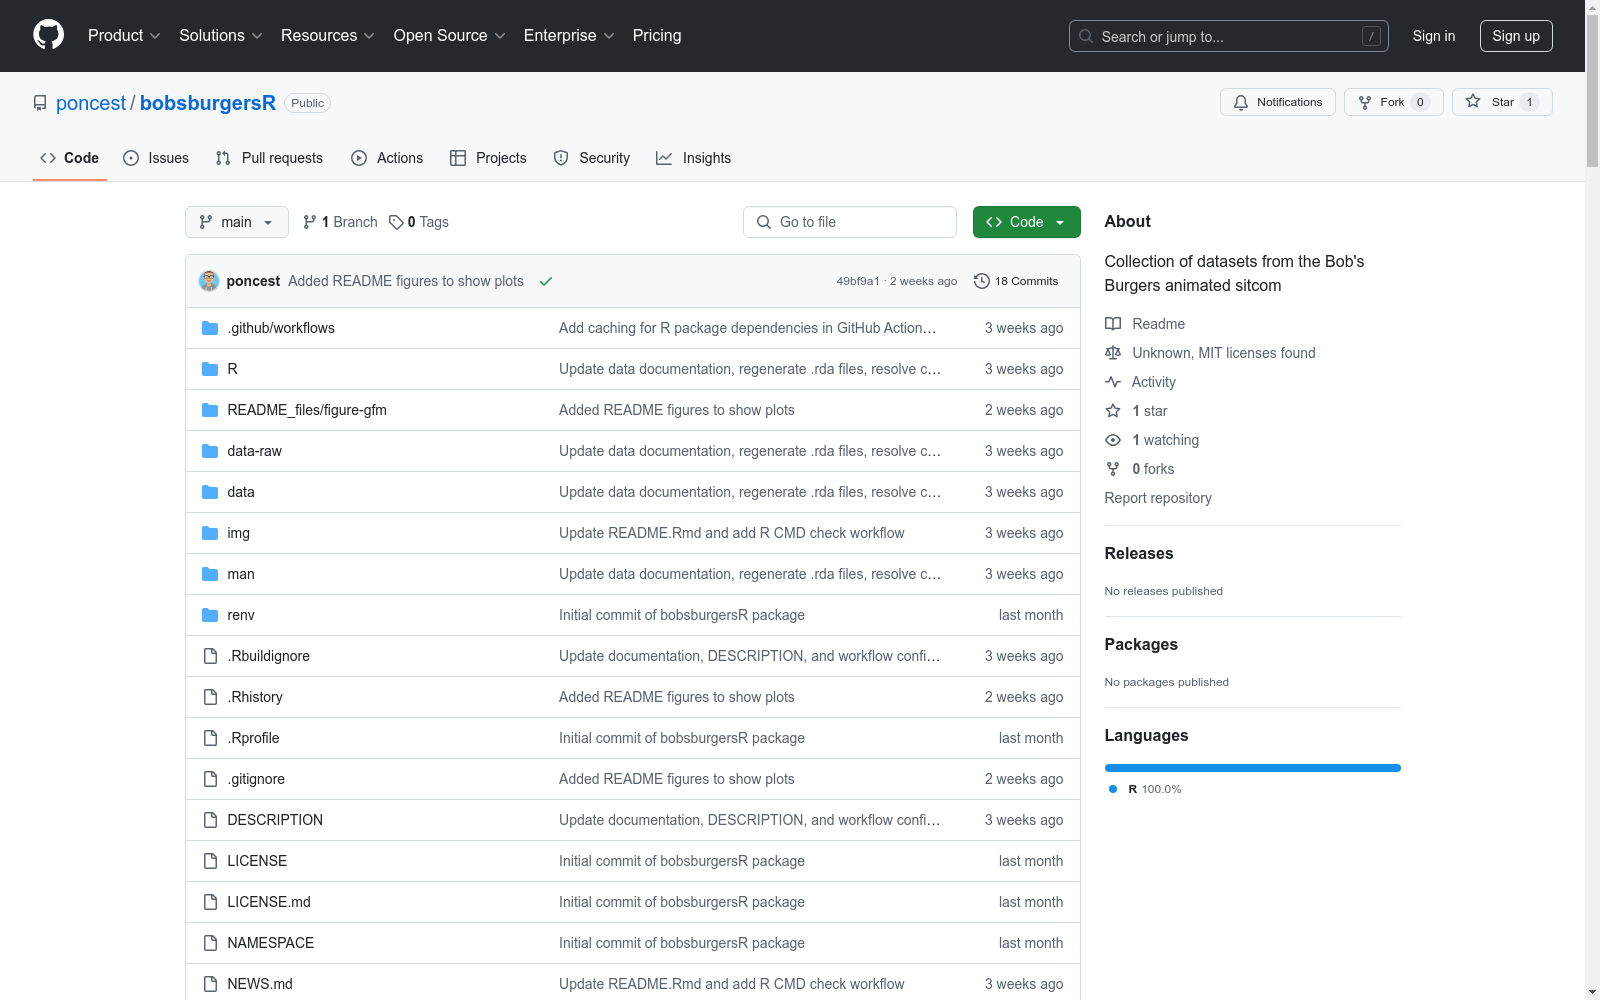1600x1000 pixels.
Task: Expand the Solutions menu
Action: click(x=221, y=36)
